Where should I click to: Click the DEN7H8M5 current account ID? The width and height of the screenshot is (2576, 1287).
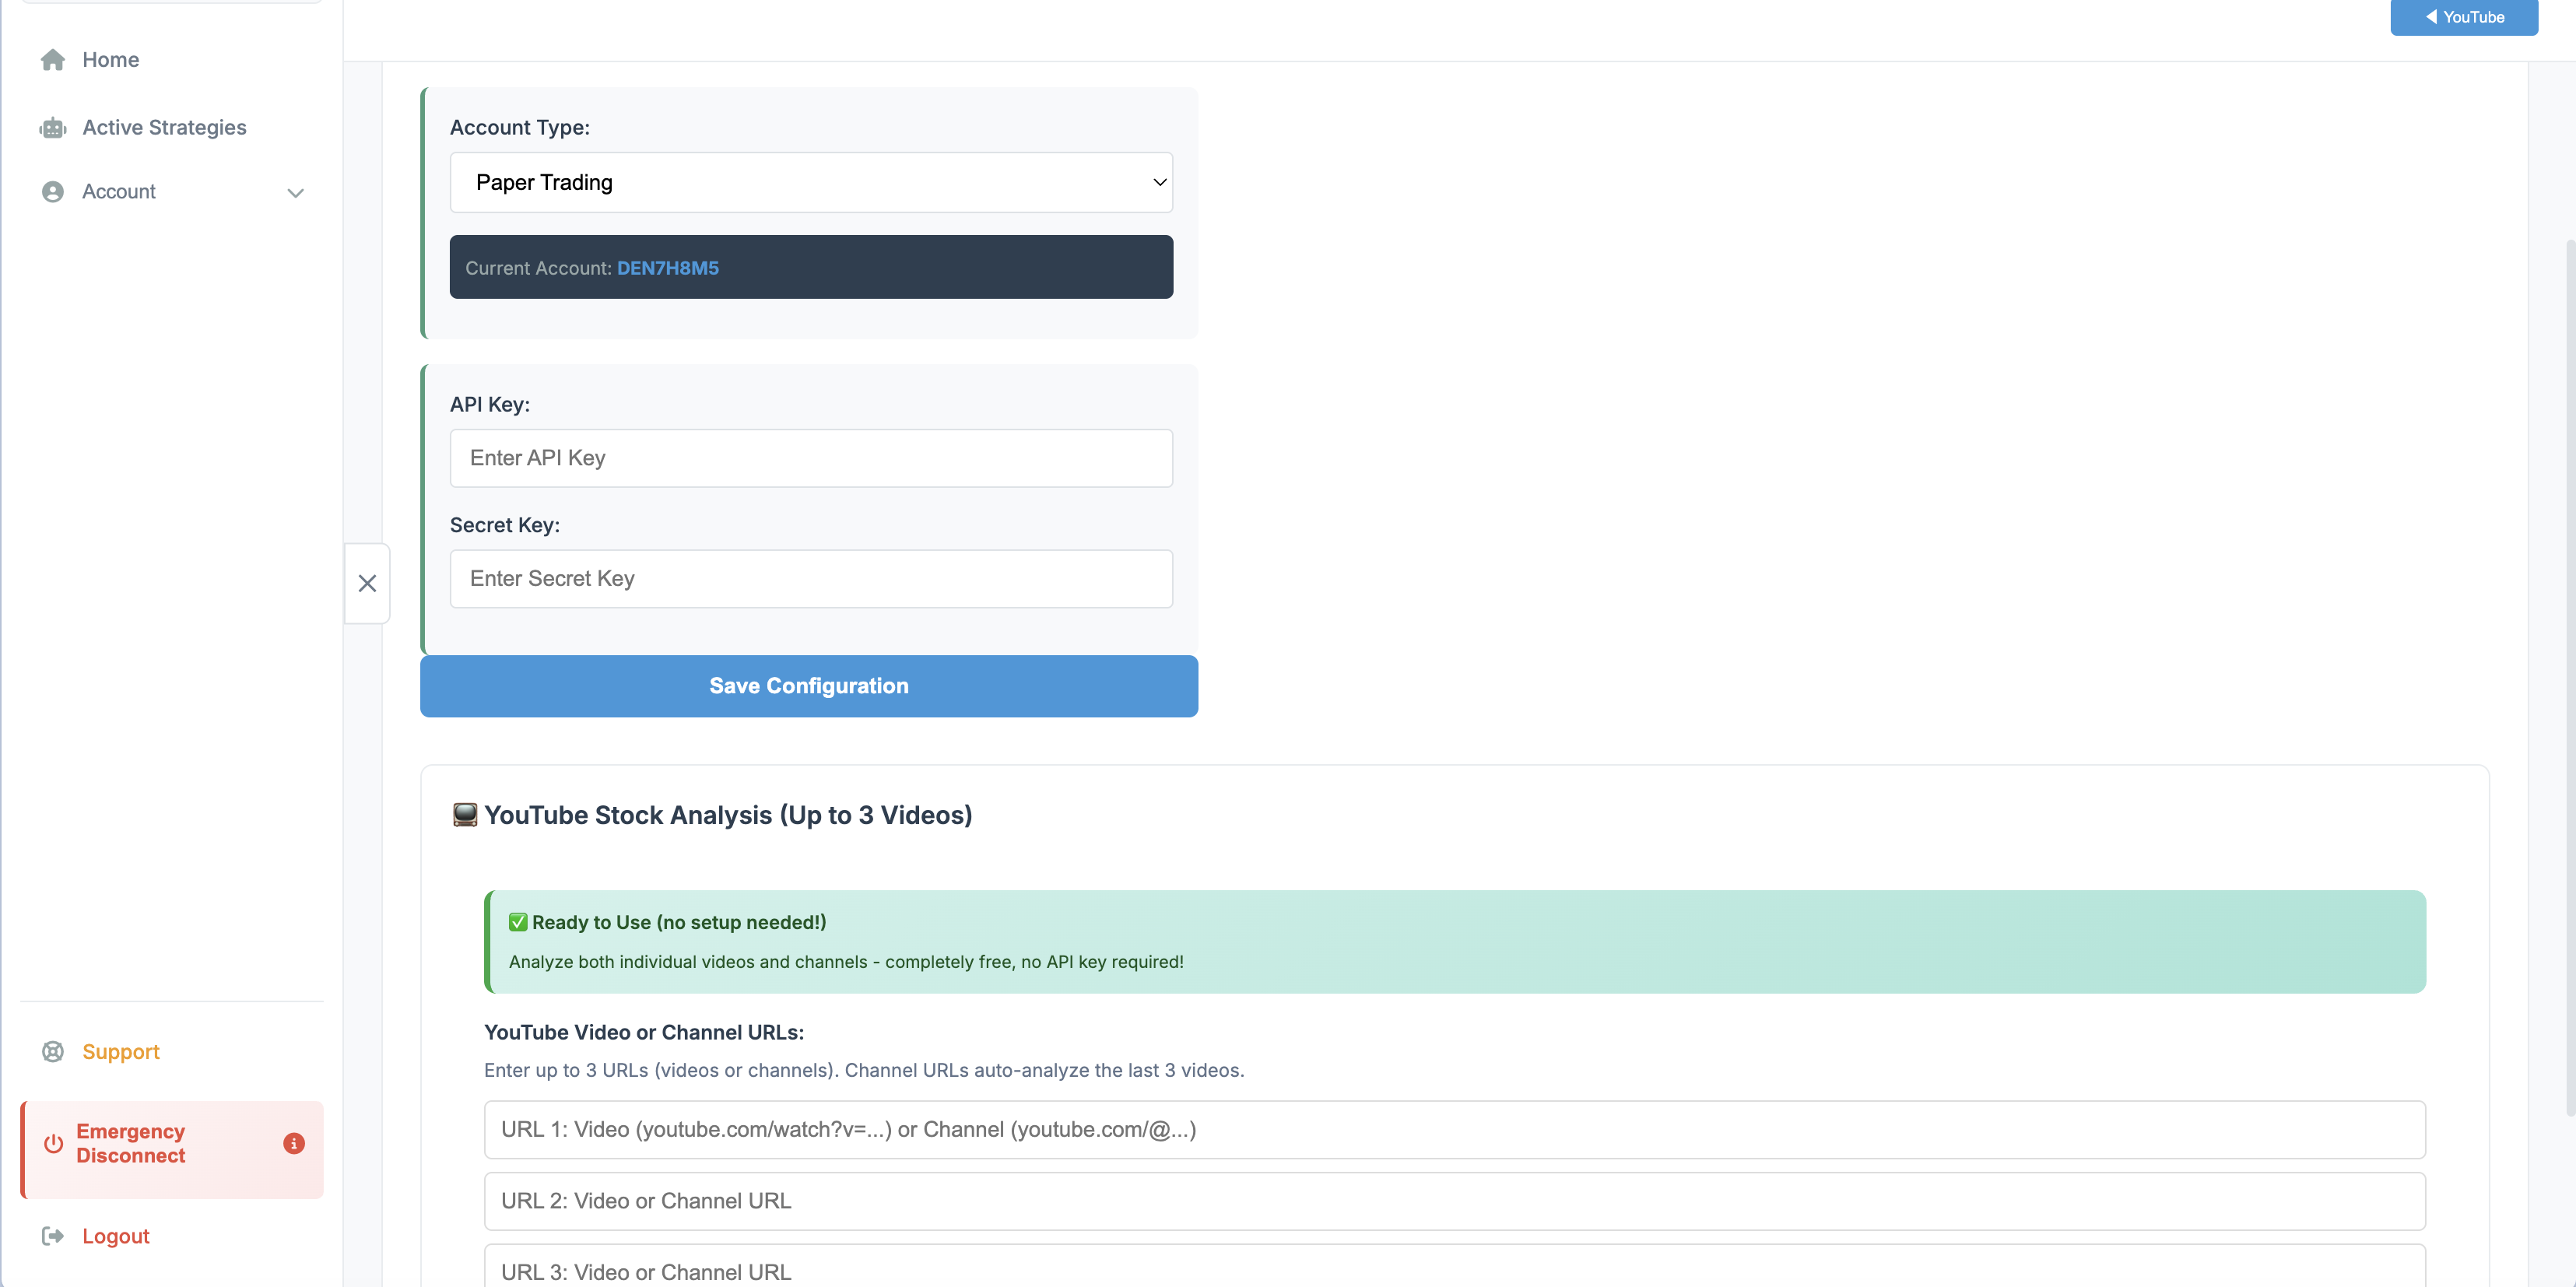668,268
